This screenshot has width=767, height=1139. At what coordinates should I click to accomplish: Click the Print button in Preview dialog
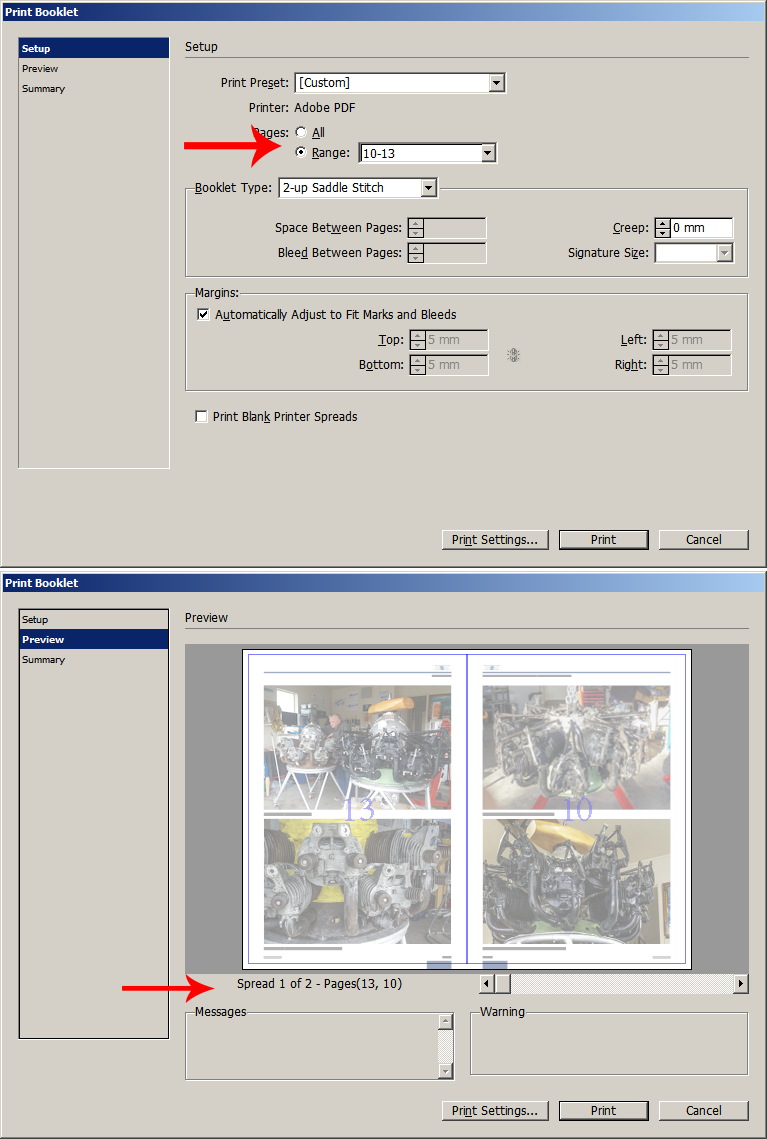[x=604, y=1111]
